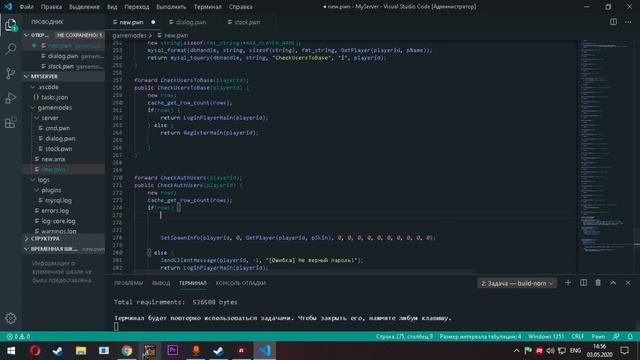Open errors and warnings count in status bar

(x=18, y=337)
